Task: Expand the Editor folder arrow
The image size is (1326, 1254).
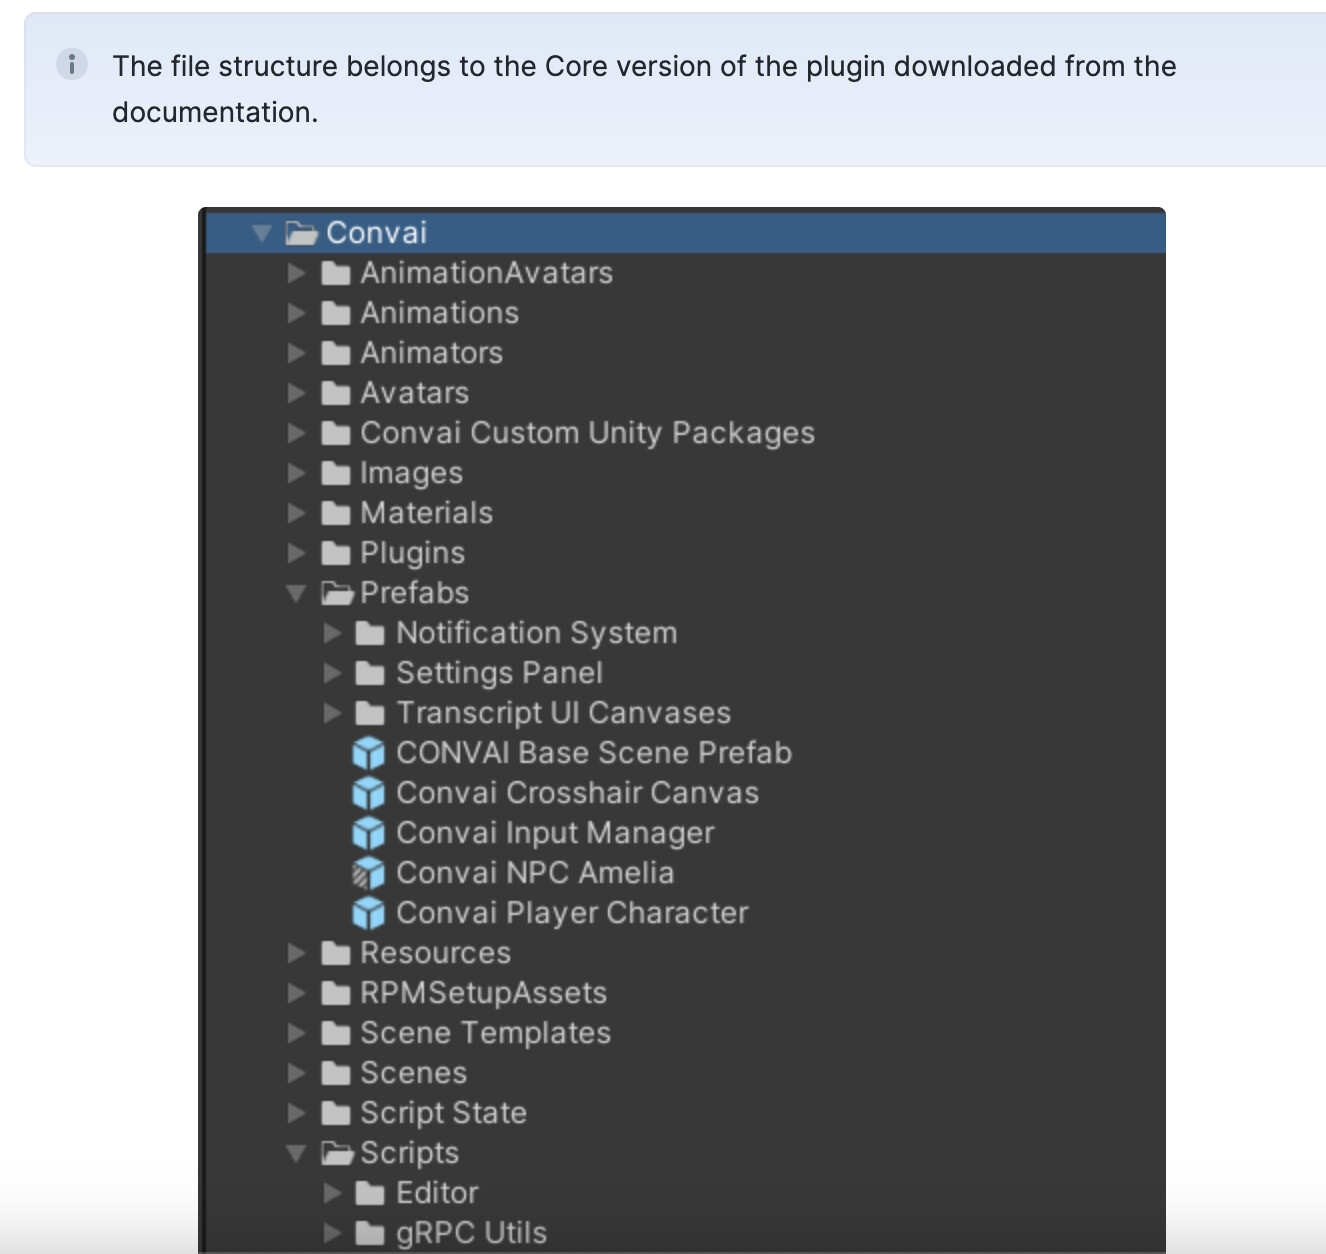Action: coord(332,1193)
